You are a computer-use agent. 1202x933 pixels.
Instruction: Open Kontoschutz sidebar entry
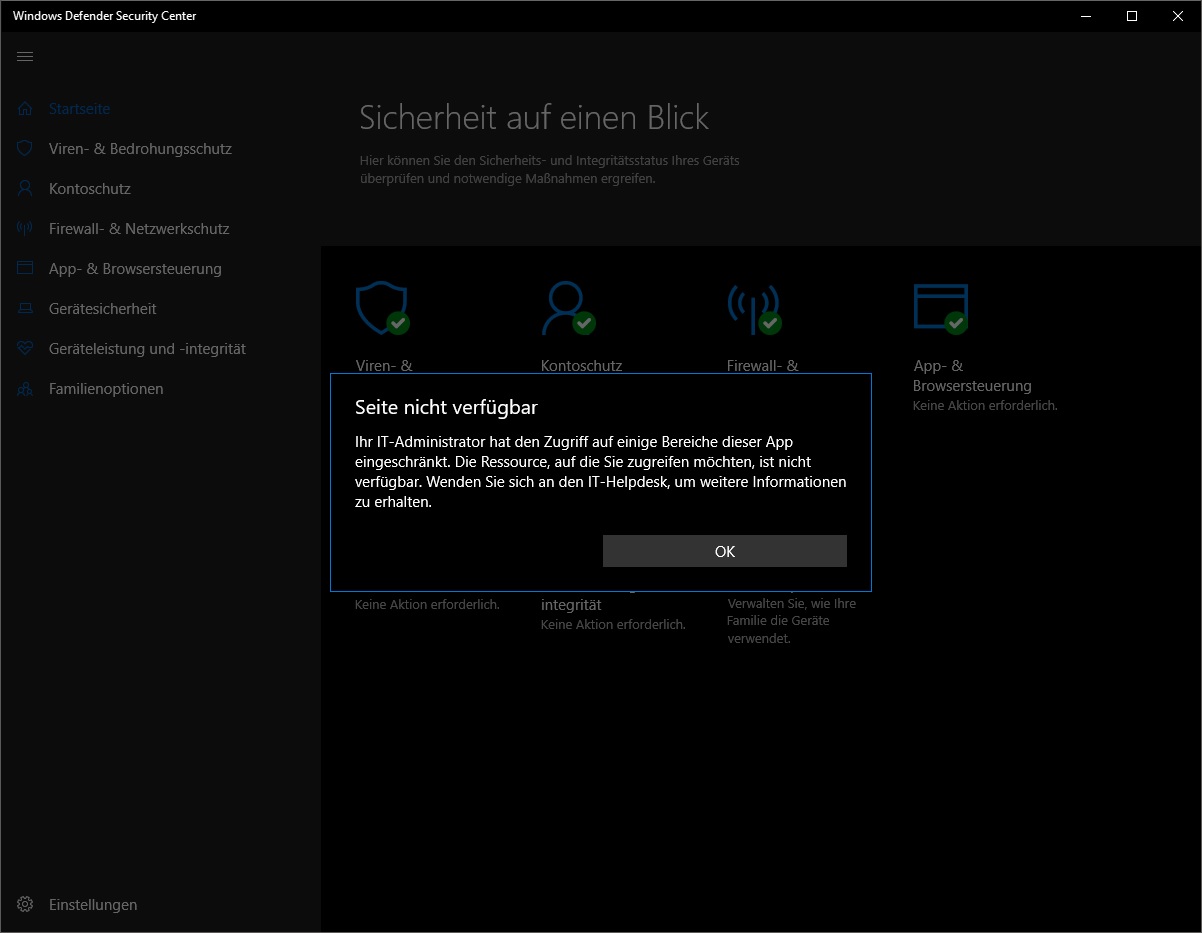pyautogui.click(x=160, y=189)
